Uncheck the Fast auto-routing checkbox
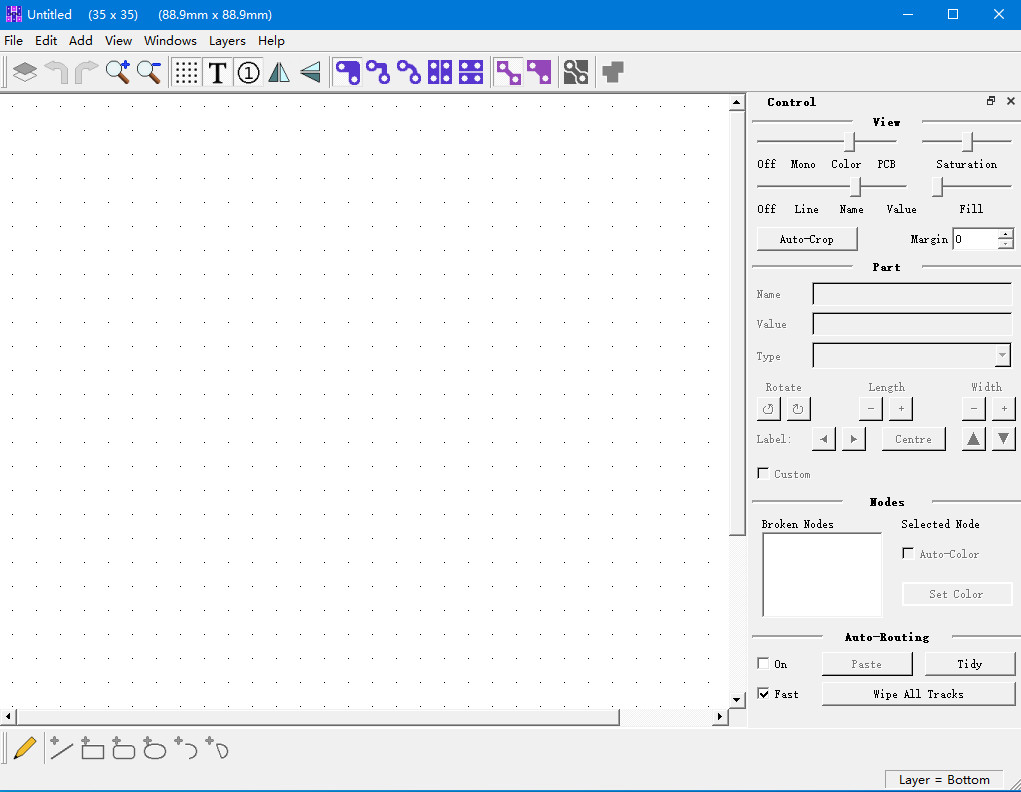 [x=764, y=694]
